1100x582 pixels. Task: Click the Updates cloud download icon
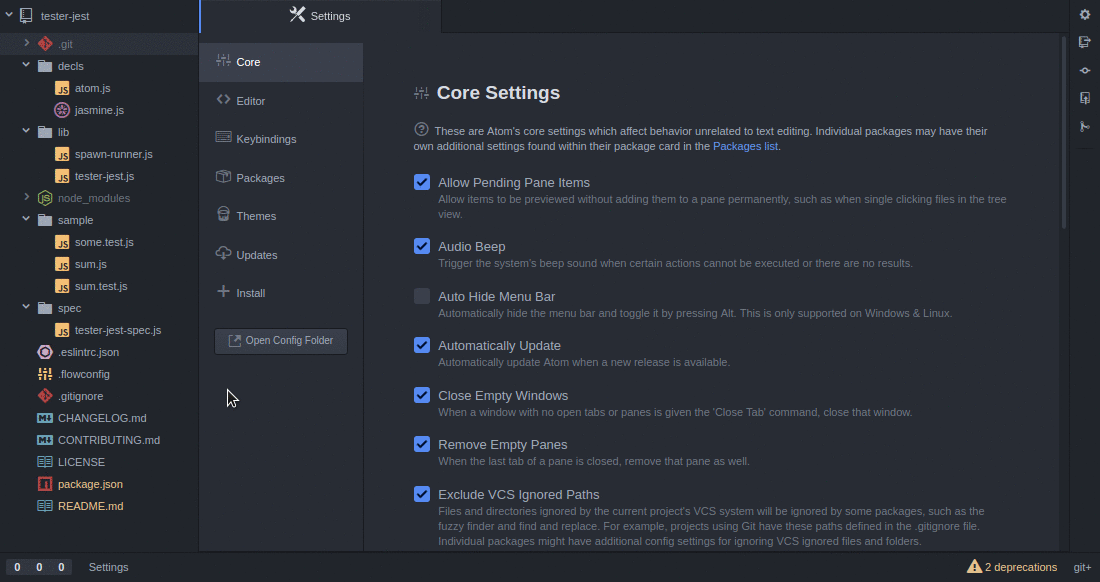pos(223,253)
